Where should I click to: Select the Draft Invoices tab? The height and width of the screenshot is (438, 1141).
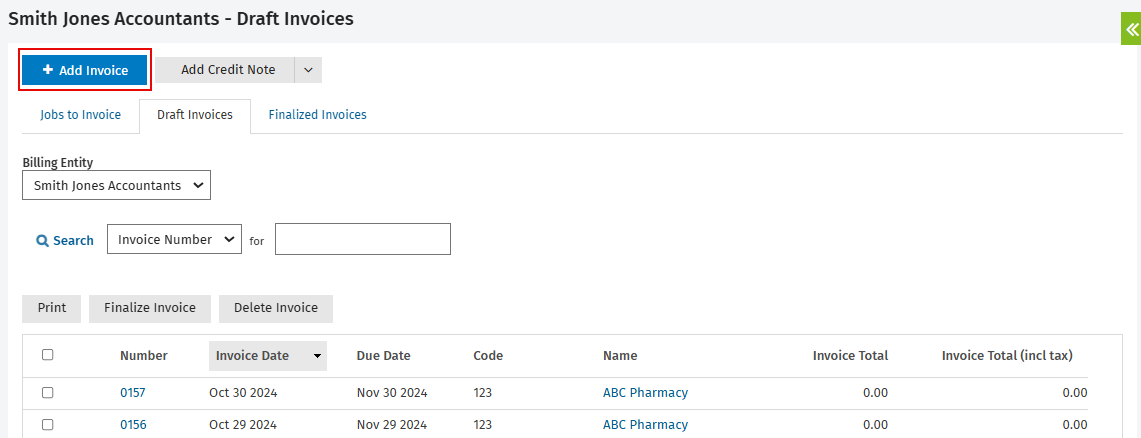click(195, 115)
